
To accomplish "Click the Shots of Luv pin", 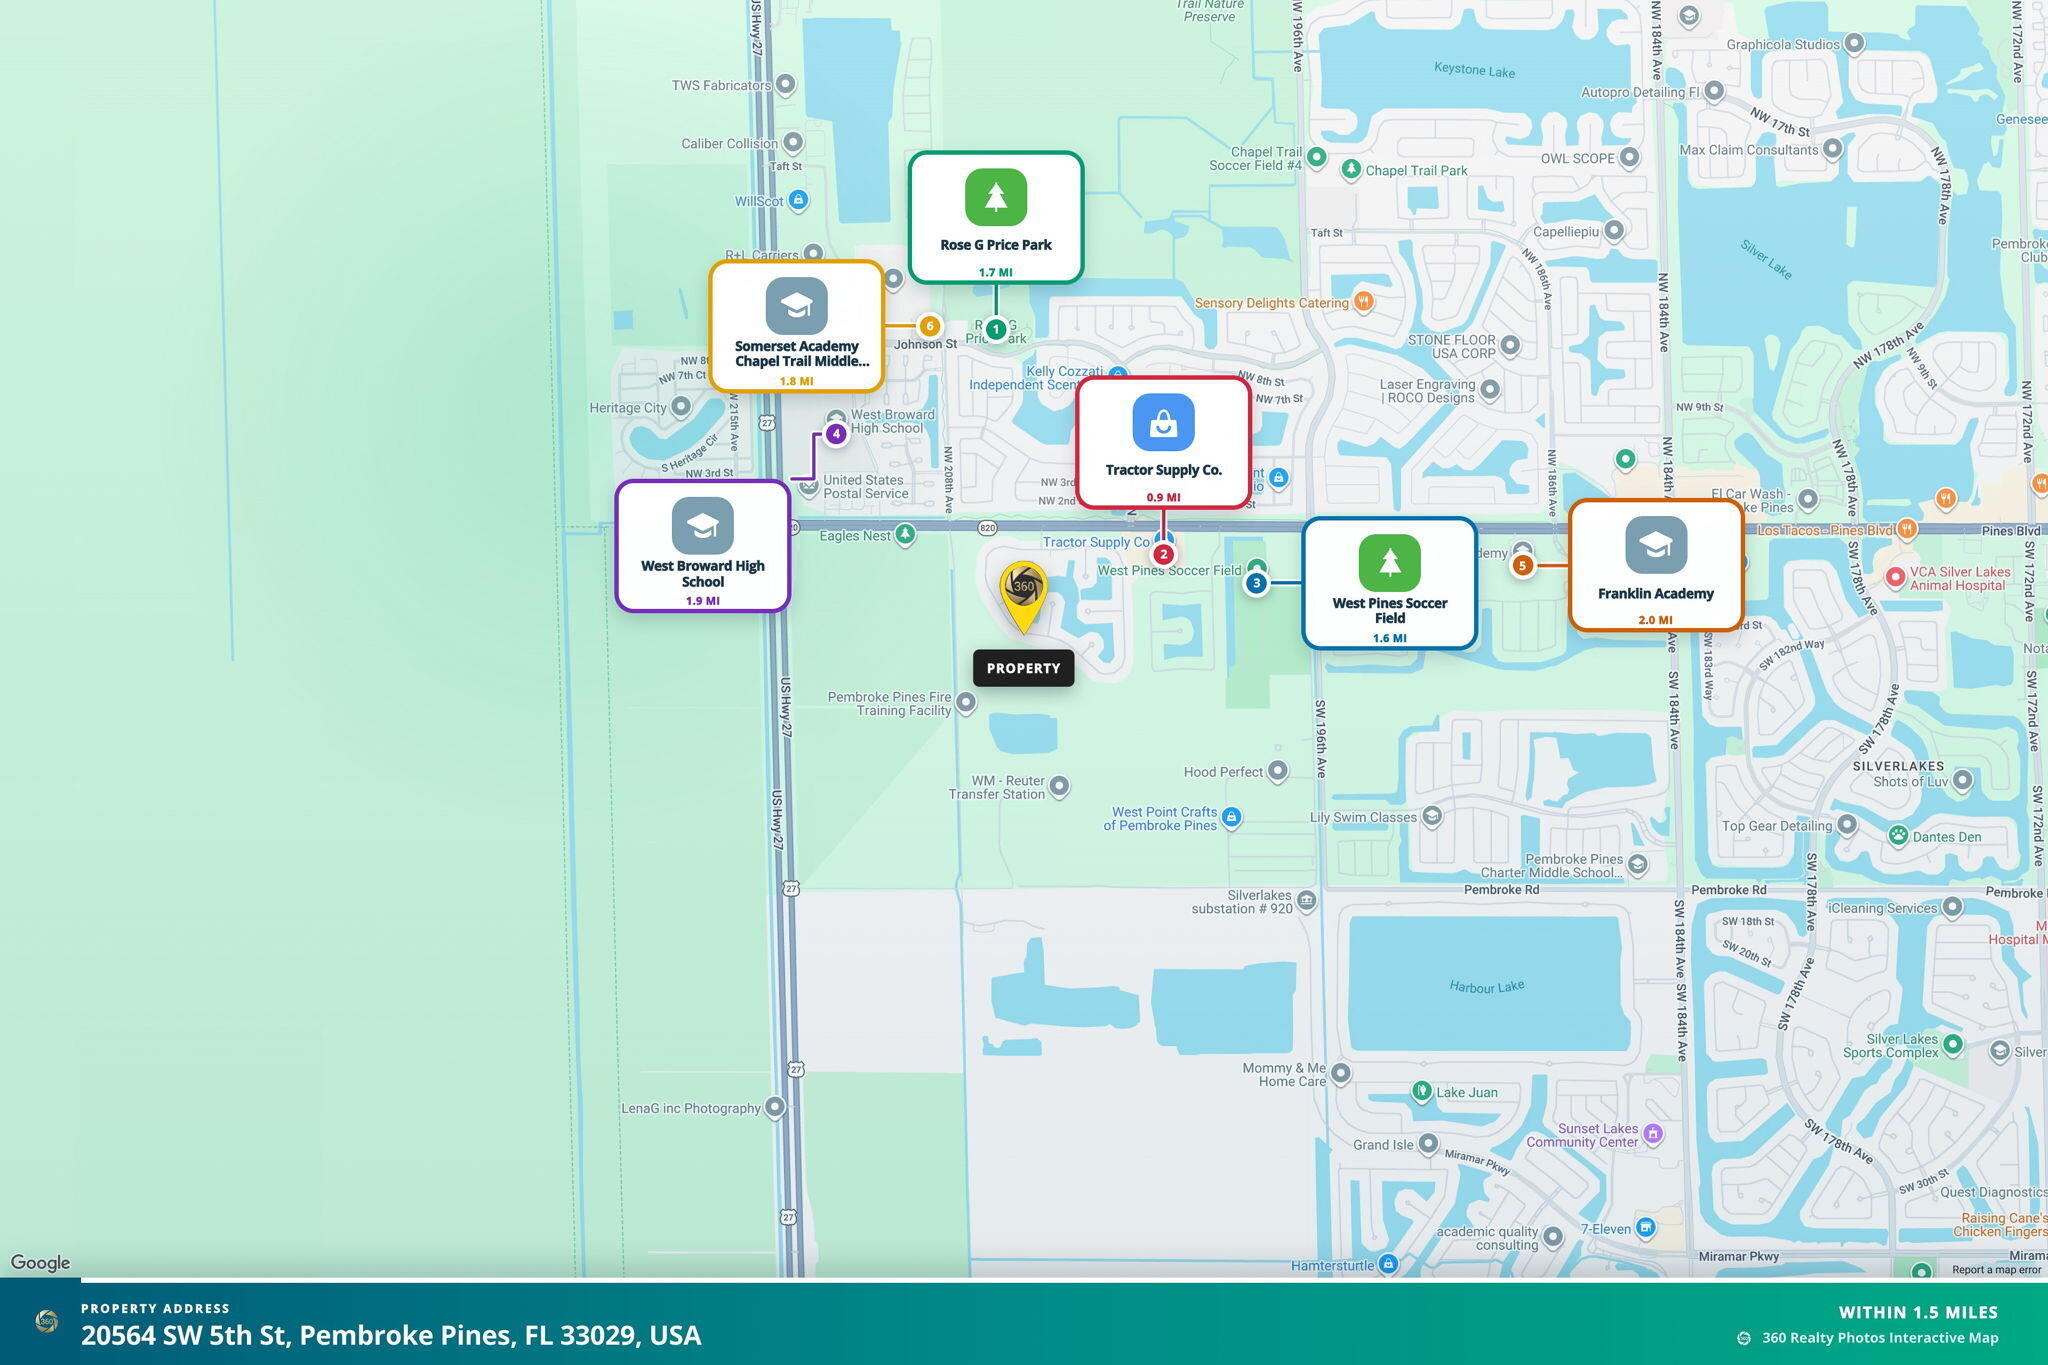I will pos(1962,780).
